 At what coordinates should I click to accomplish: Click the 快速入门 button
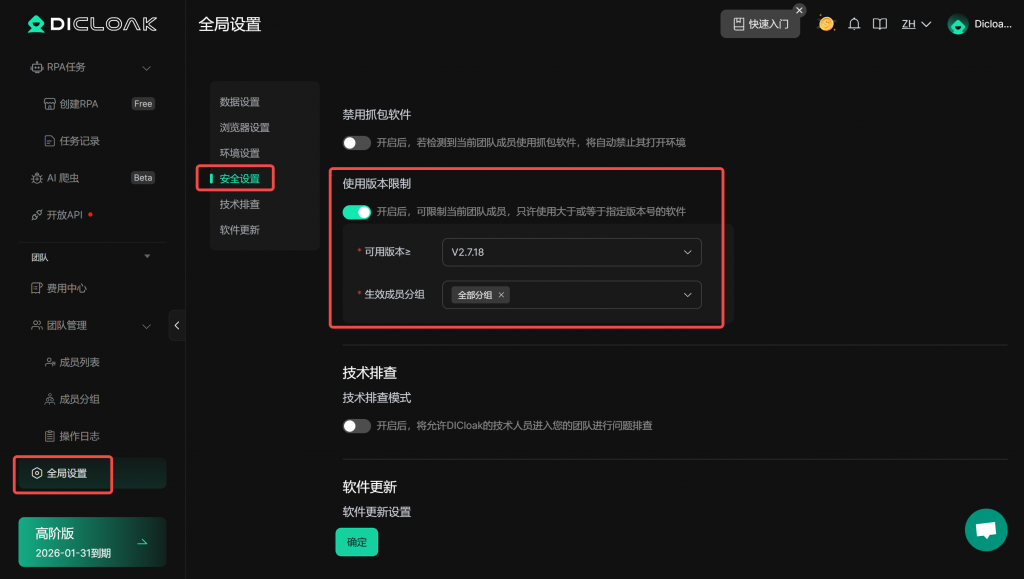760,24
